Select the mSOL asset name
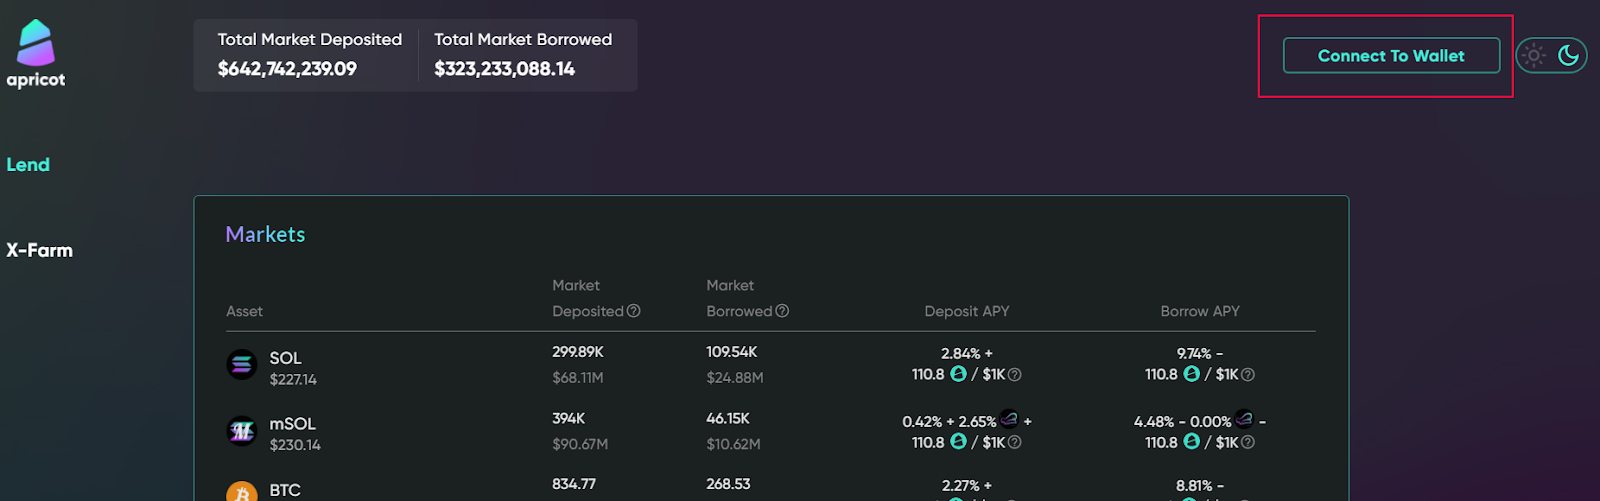This screenshot has height=501, width=1600. coord(292,424)
